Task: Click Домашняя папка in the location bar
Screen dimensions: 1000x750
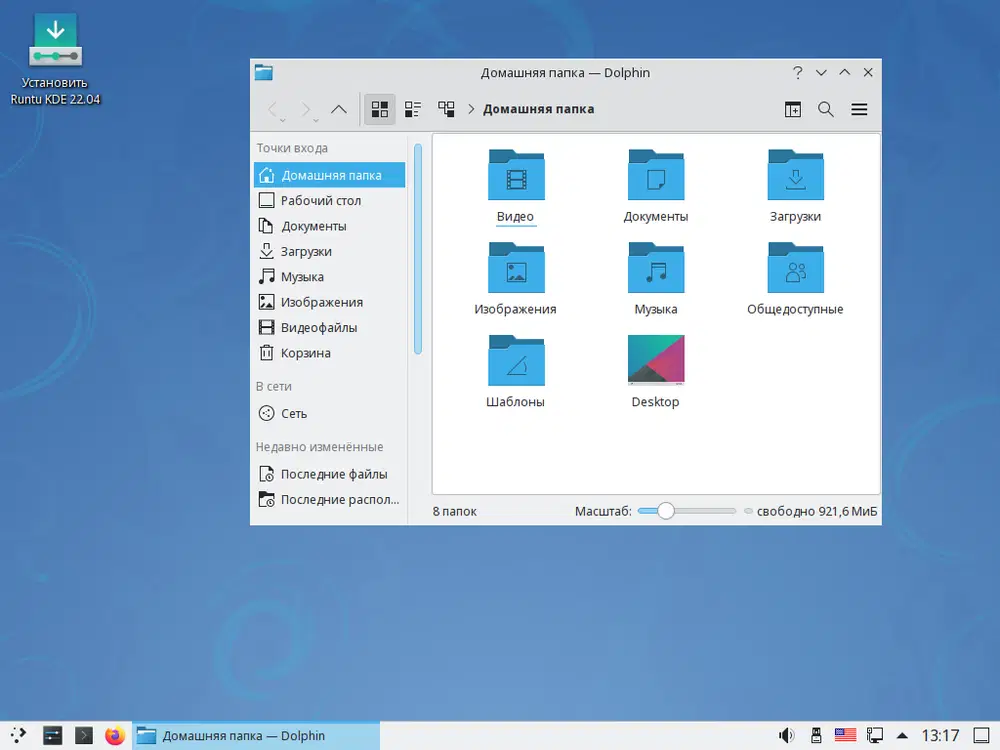Action: [538, 109]
